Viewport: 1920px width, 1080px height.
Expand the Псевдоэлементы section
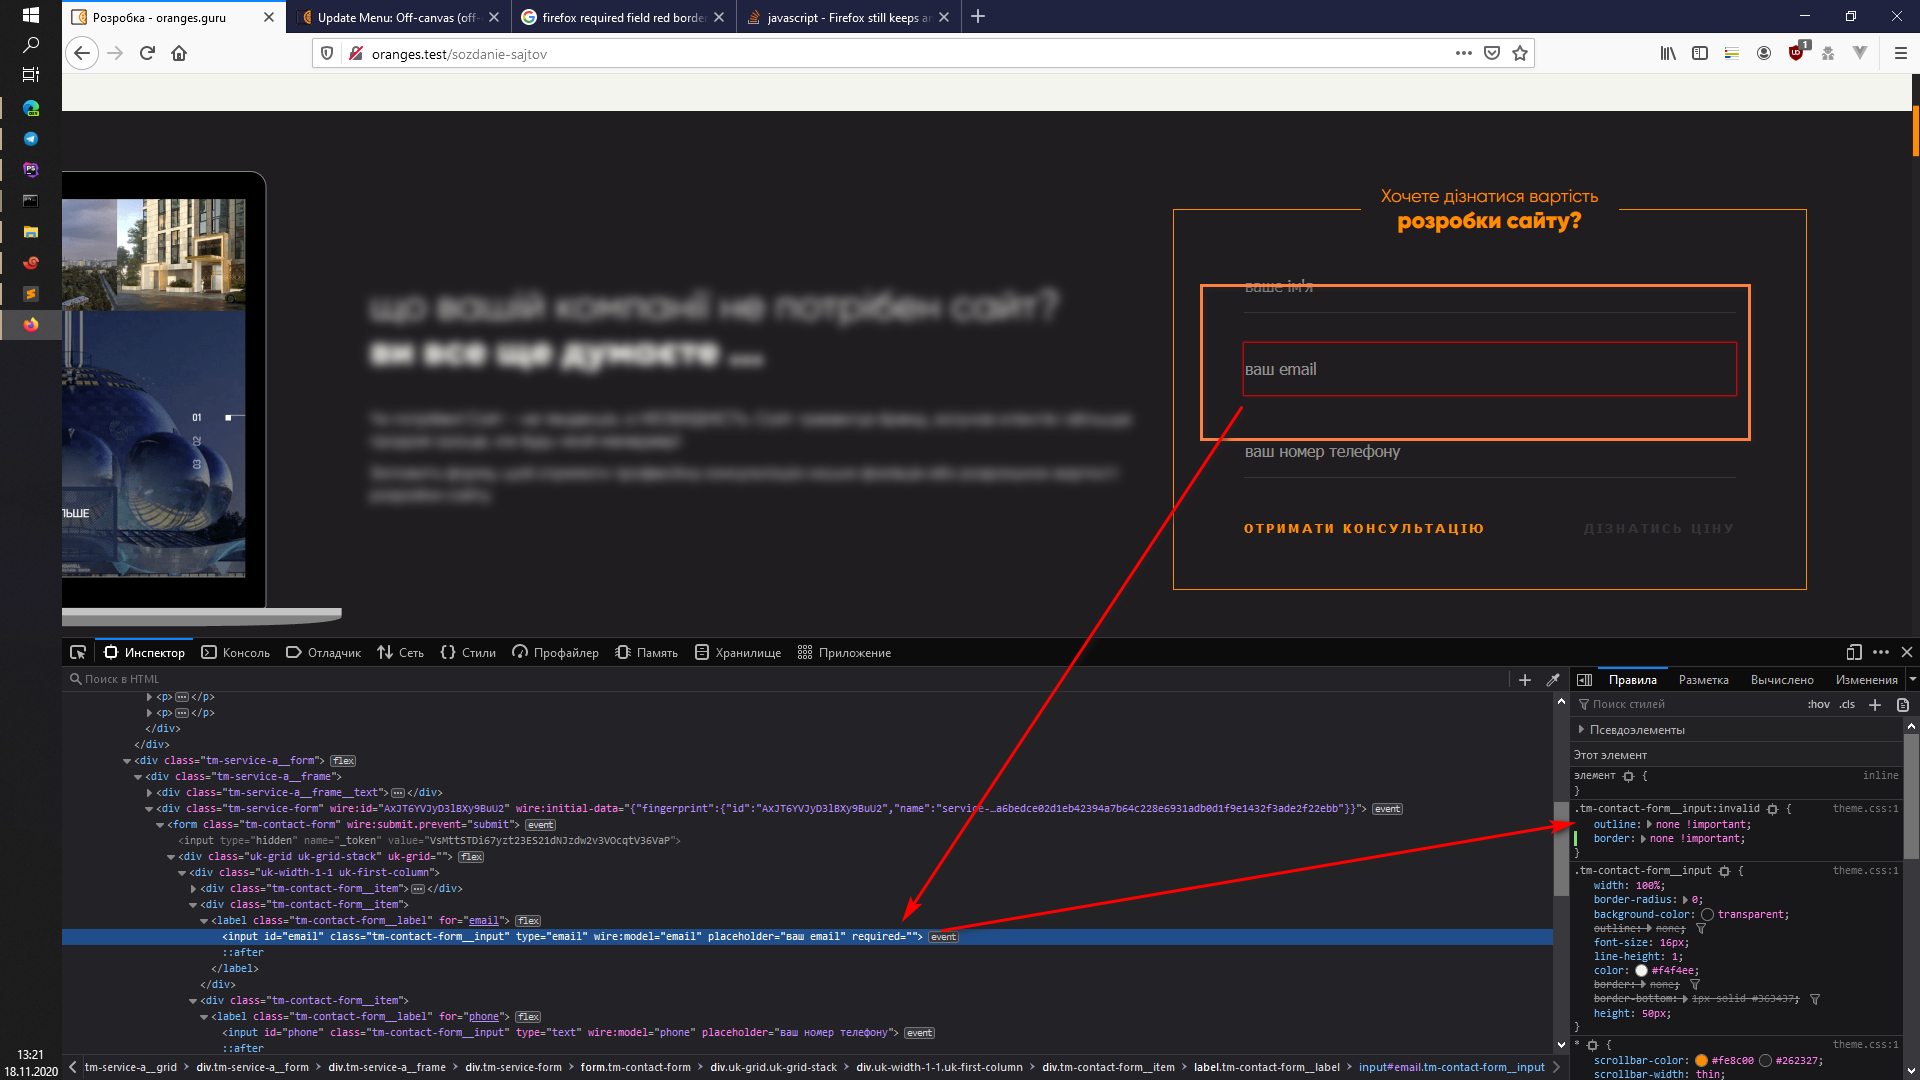1581,730
